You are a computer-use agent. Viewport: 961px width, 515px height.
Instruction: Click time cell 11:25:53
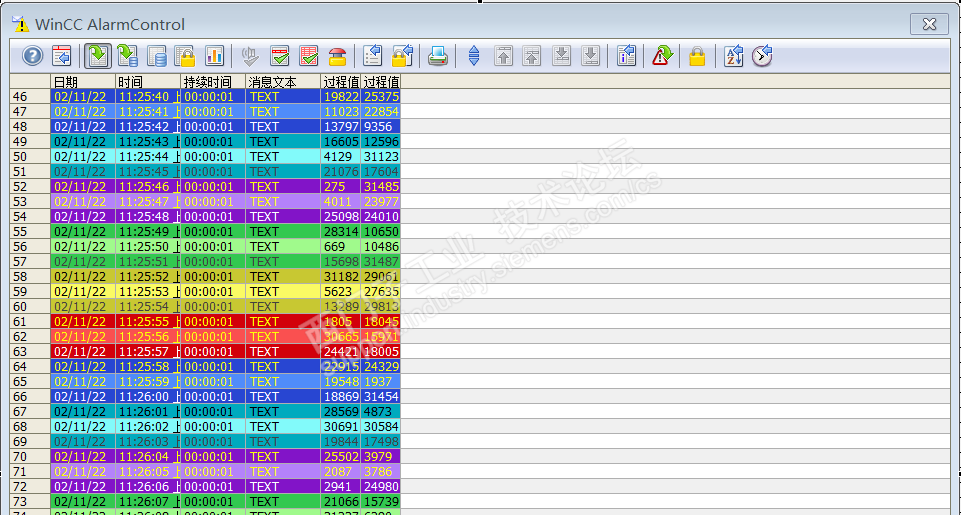[148, 292]
